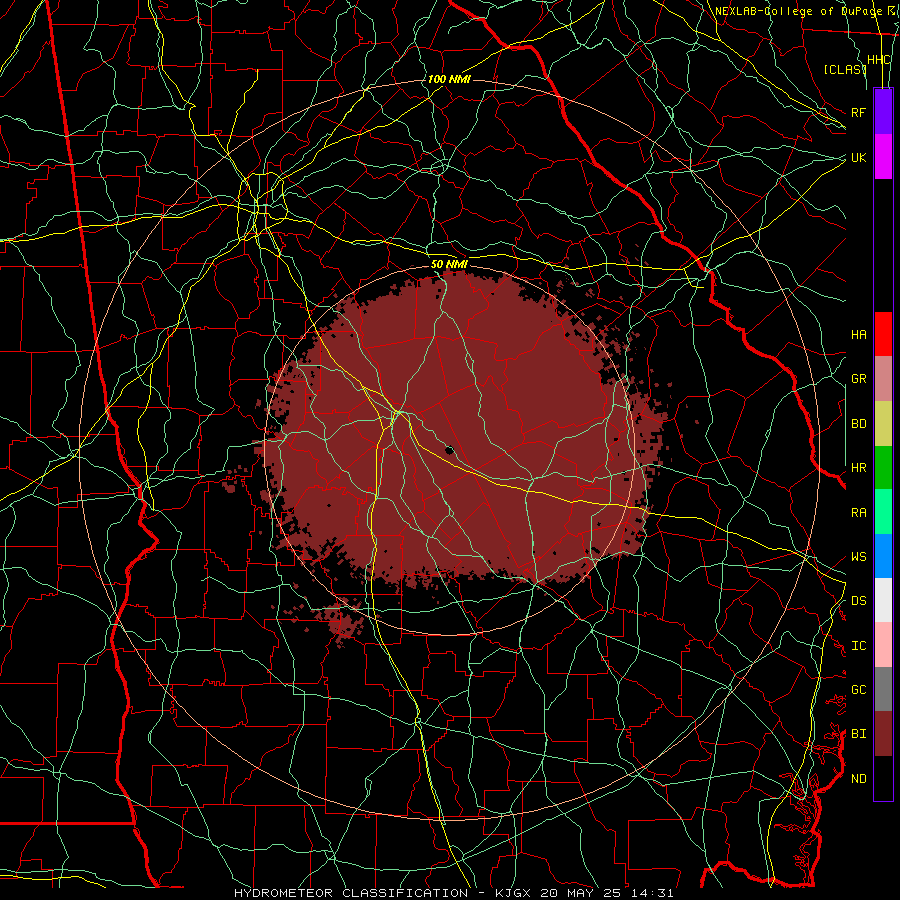900x900 pixels.
Task: Click the black radar site dot in the echo
Action: tap(449, 450)
